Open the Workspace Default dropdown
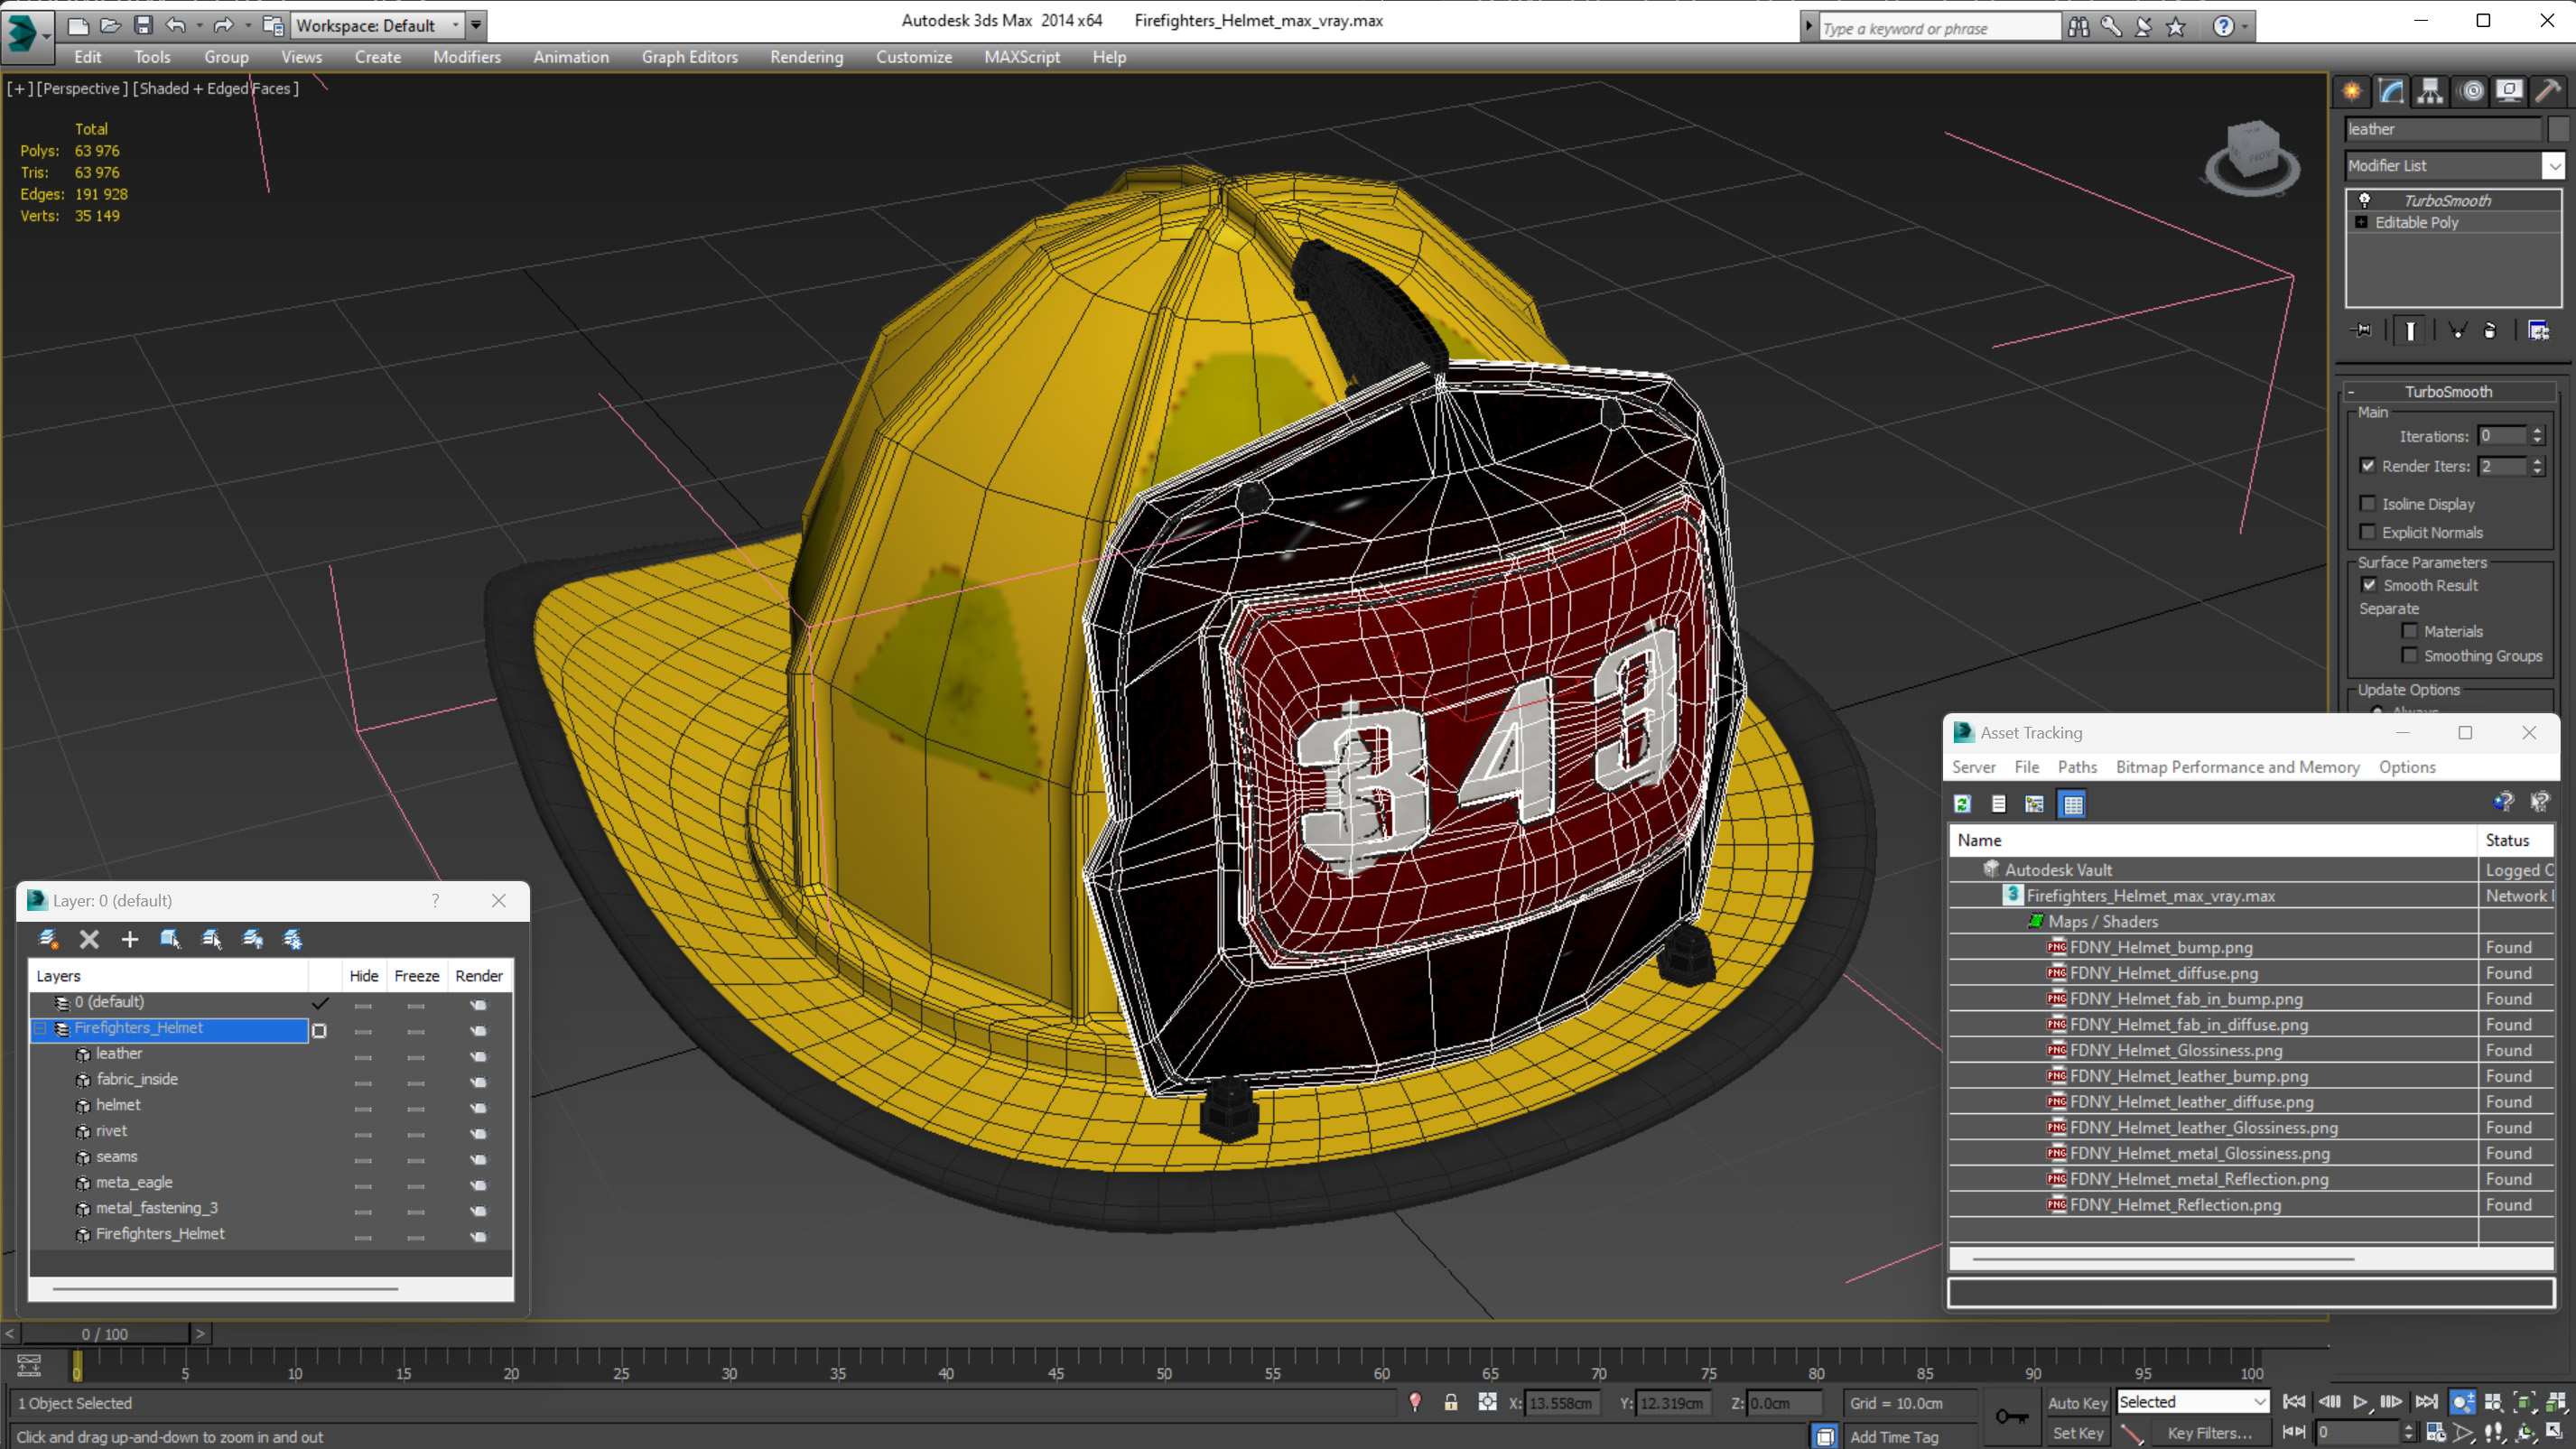 (377, 25)
